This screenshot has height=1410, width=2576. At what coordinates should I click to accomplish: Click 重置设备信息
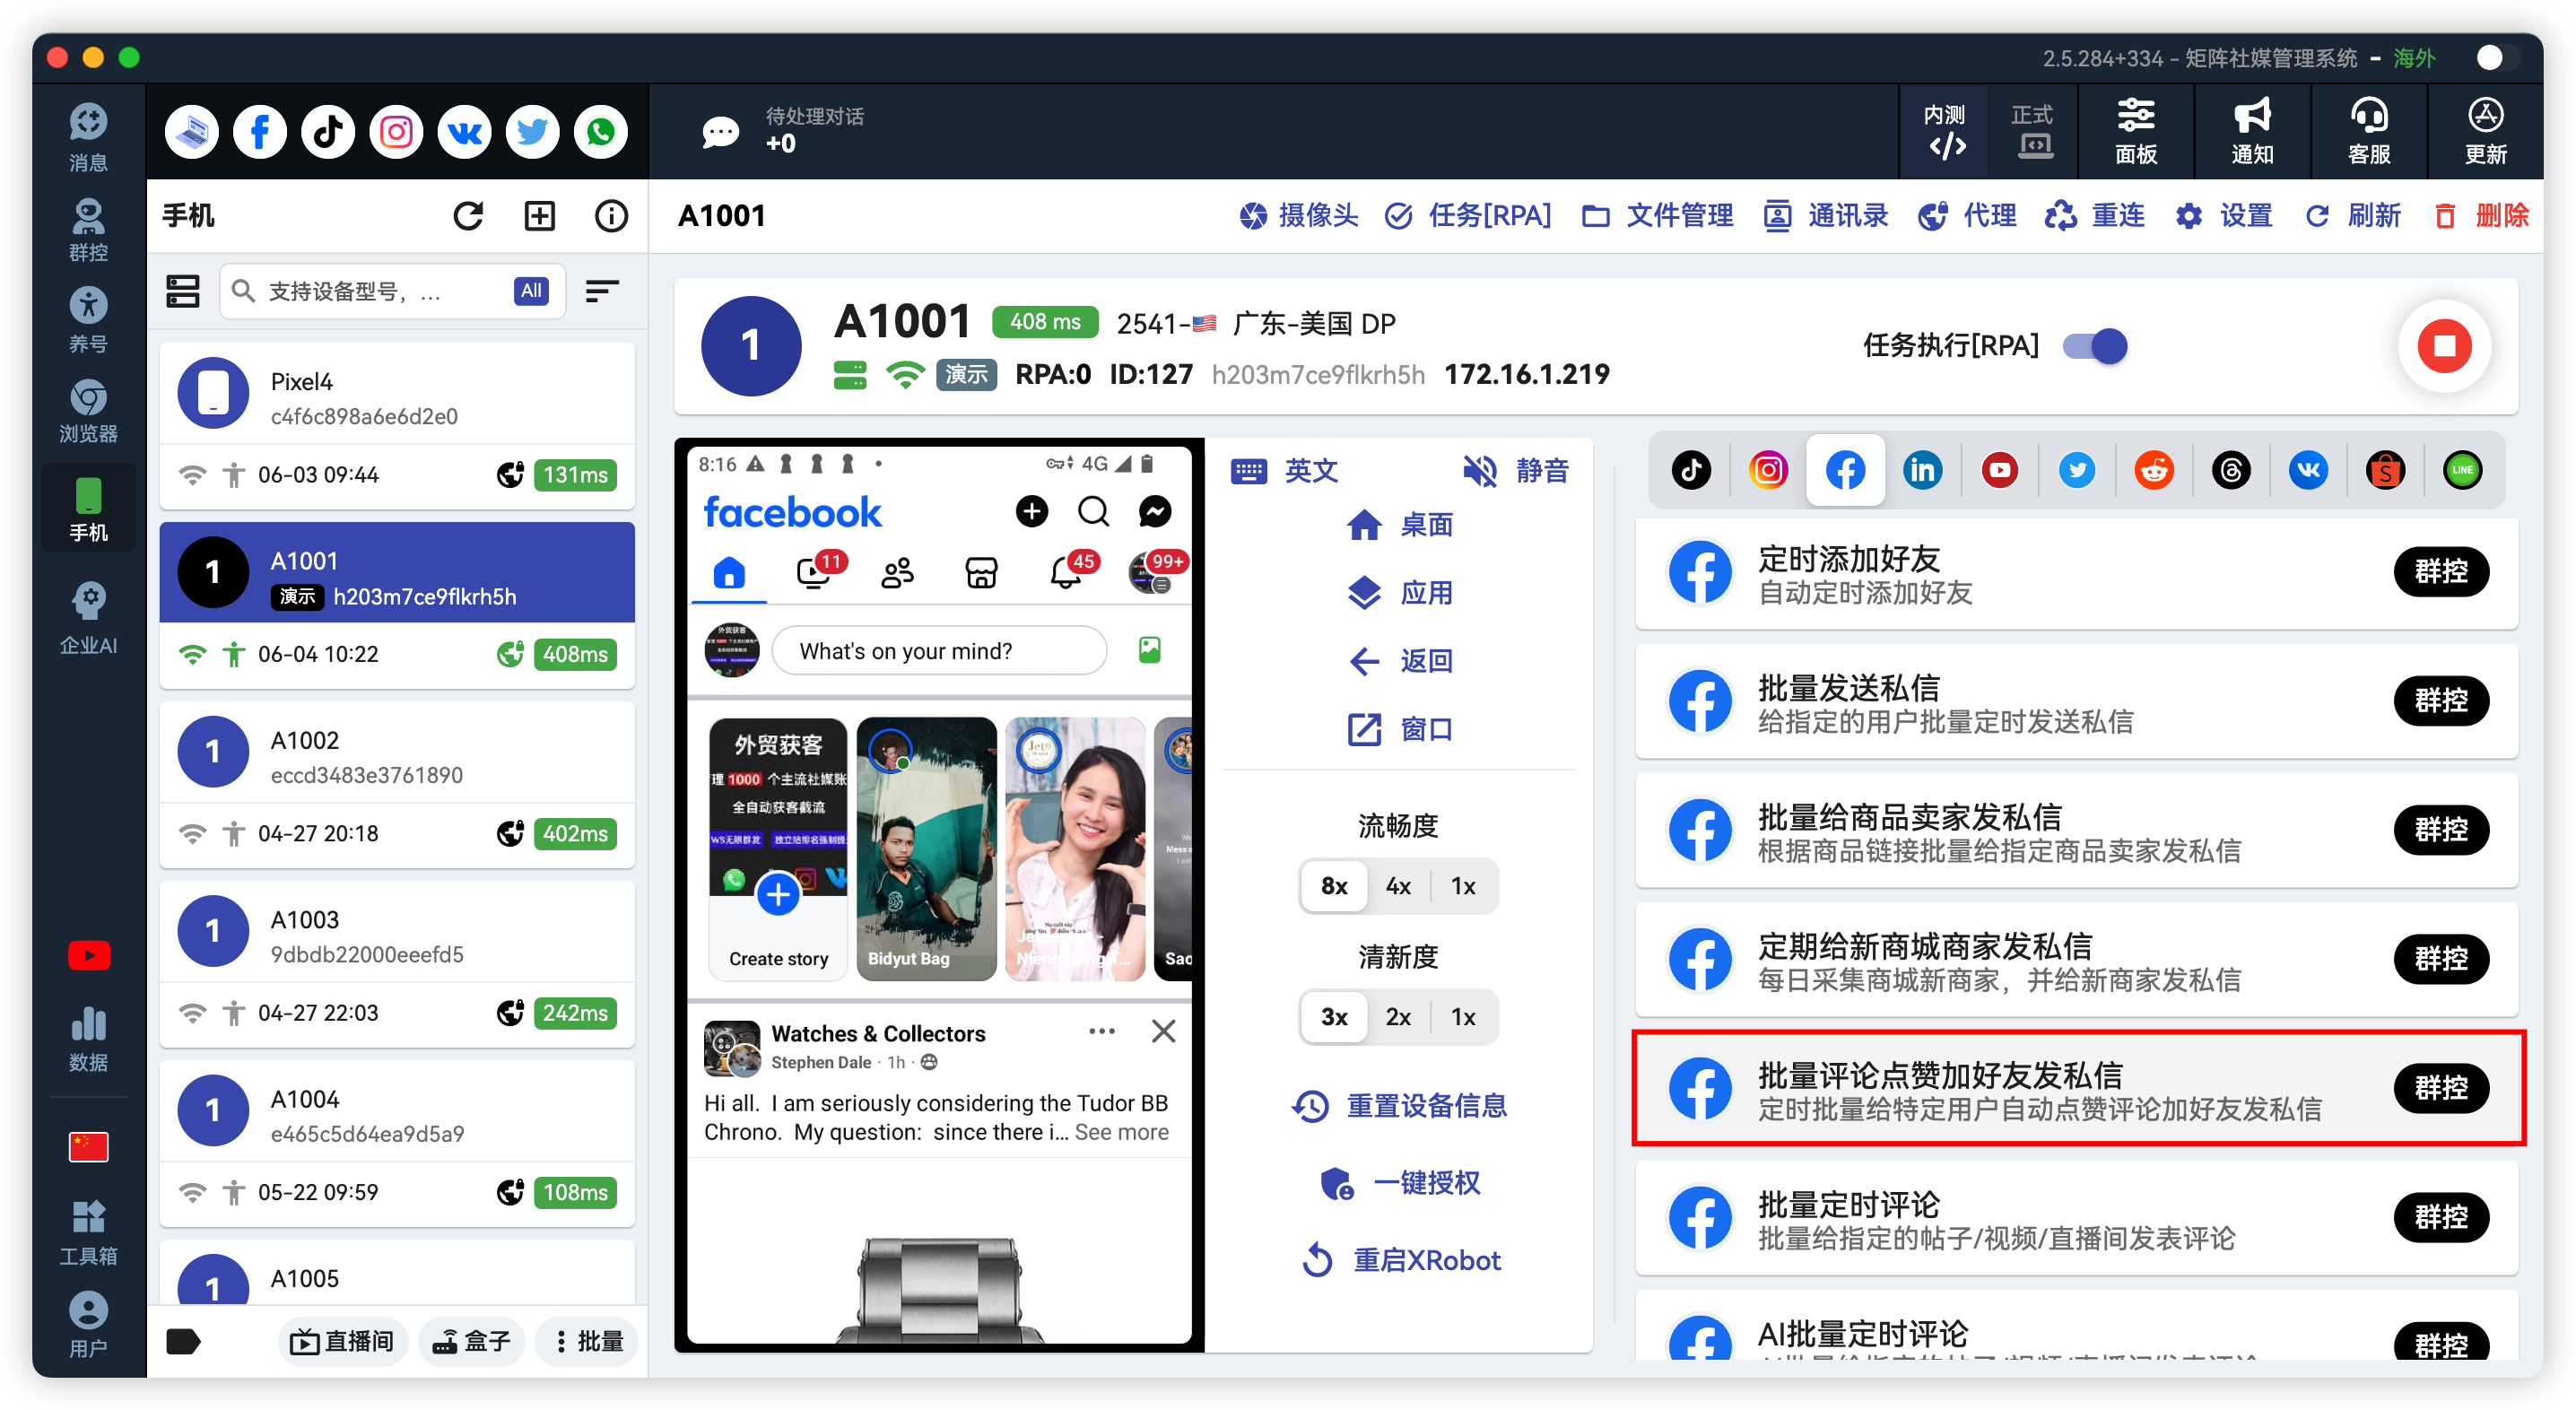pos(1400,1106)
